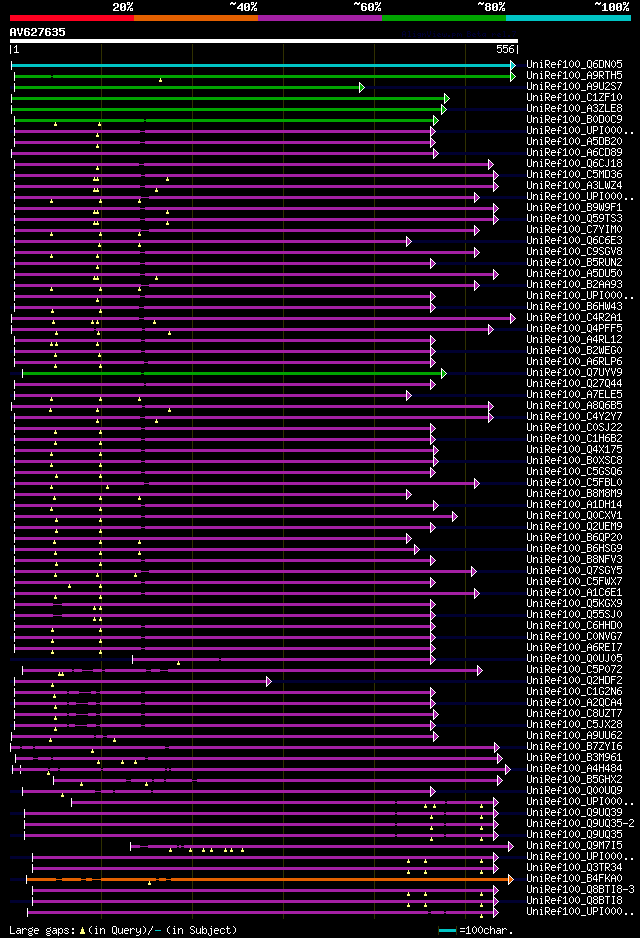Select the UniRef100_A6RLP6 label
The height and width of the screenshot is (938, 640).
click(x=574, y=361)
